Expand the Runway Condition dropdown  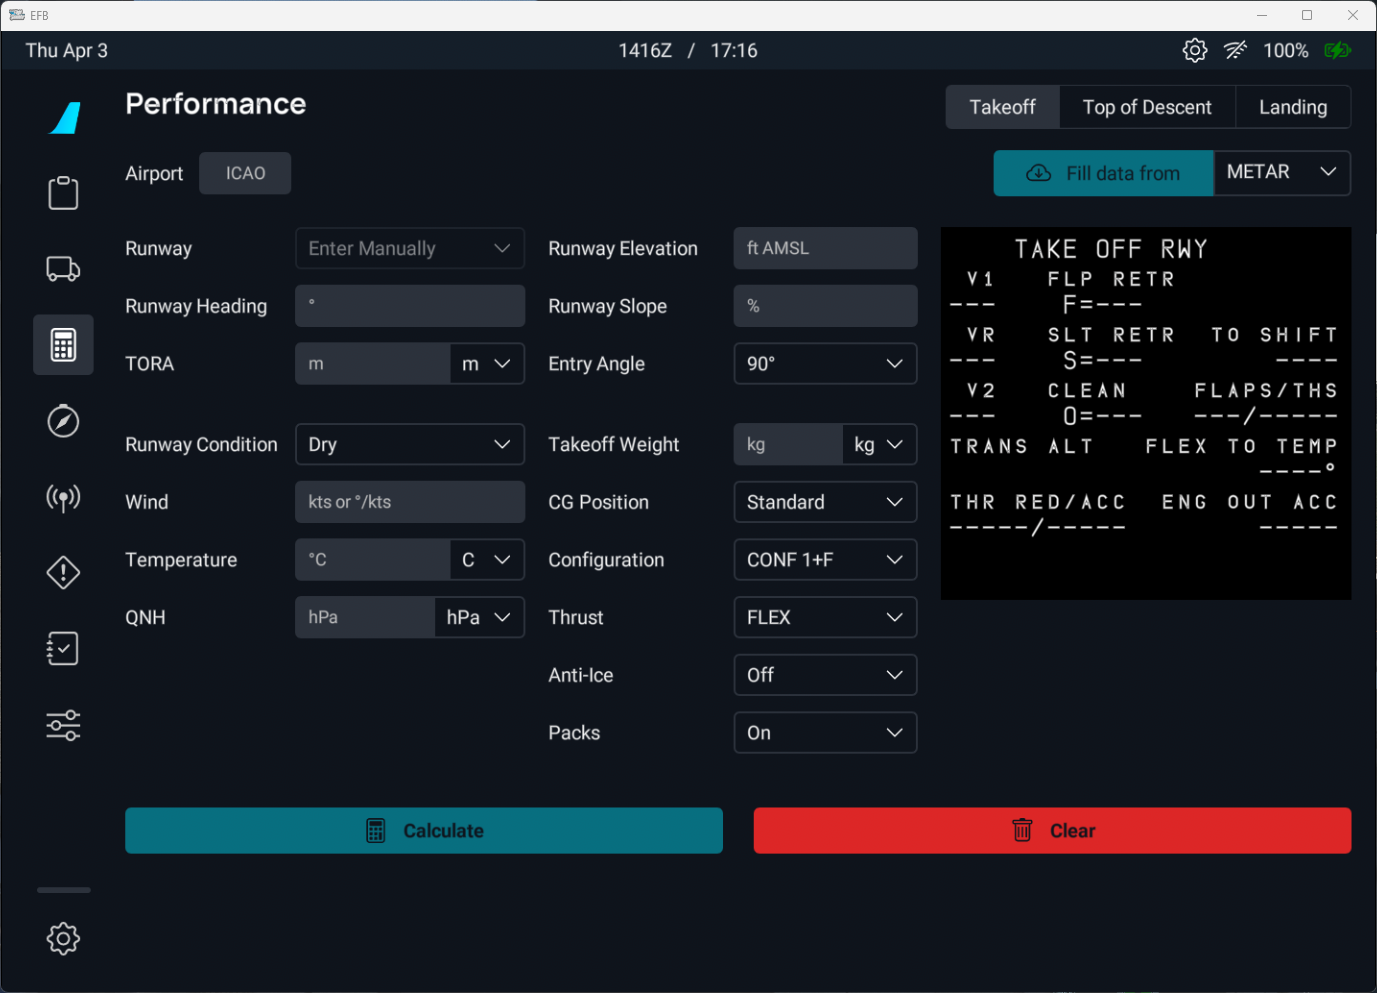coord(409,445)
